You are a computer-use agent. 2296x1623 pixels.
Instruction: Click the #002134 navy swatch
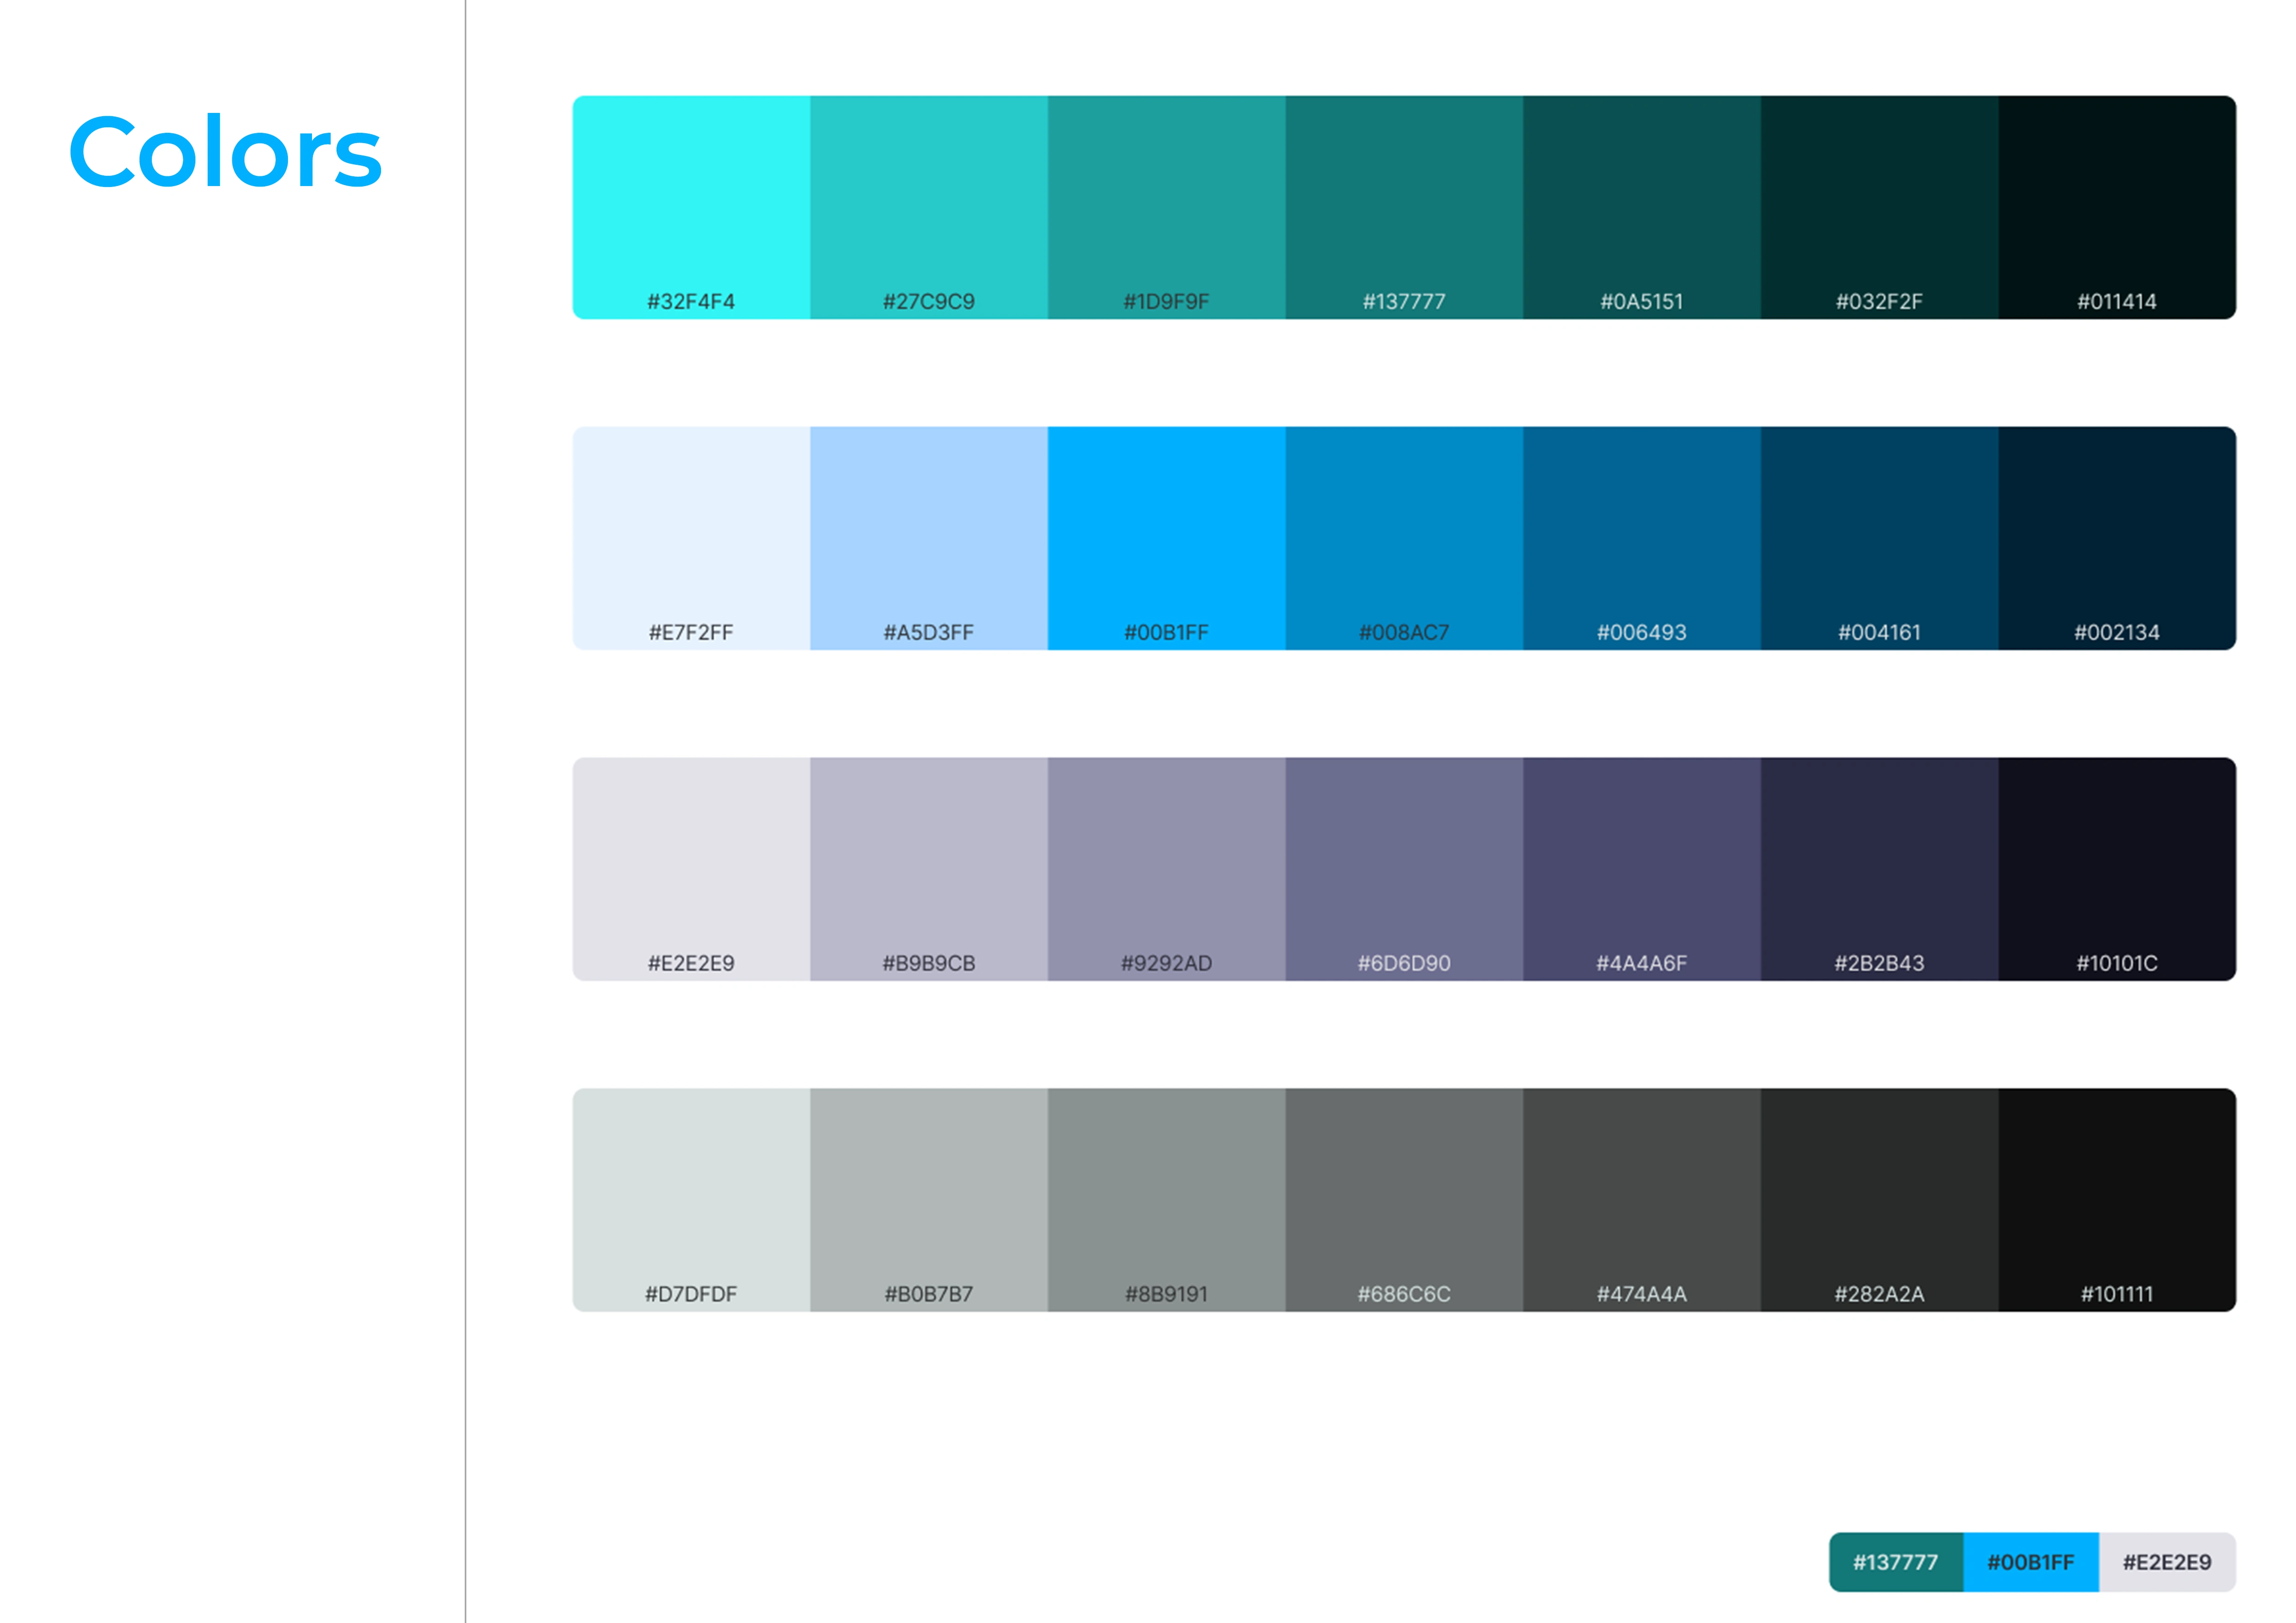point(2116,538)
